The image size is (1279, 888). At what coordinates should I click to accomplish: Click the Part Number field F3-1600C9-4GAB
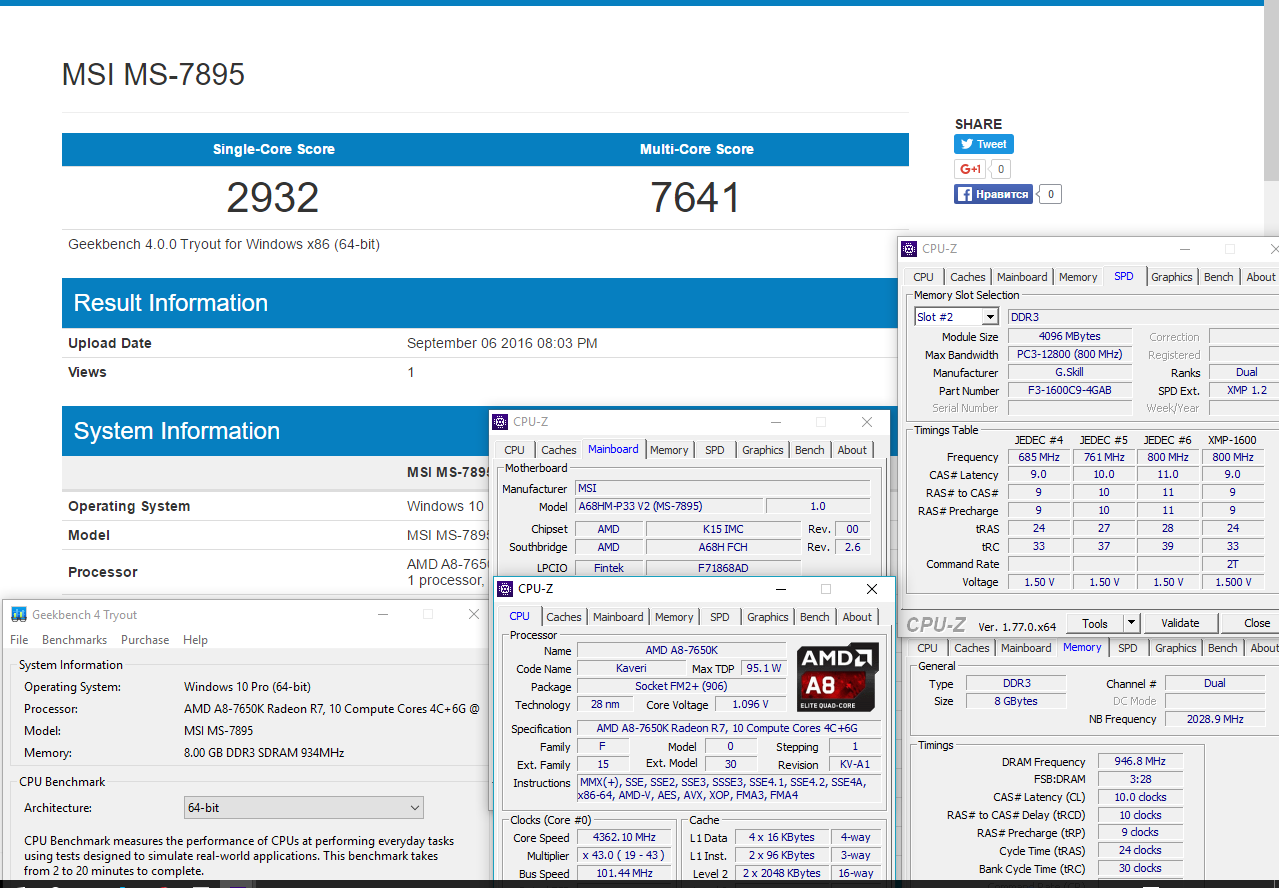pos(1069,390)
